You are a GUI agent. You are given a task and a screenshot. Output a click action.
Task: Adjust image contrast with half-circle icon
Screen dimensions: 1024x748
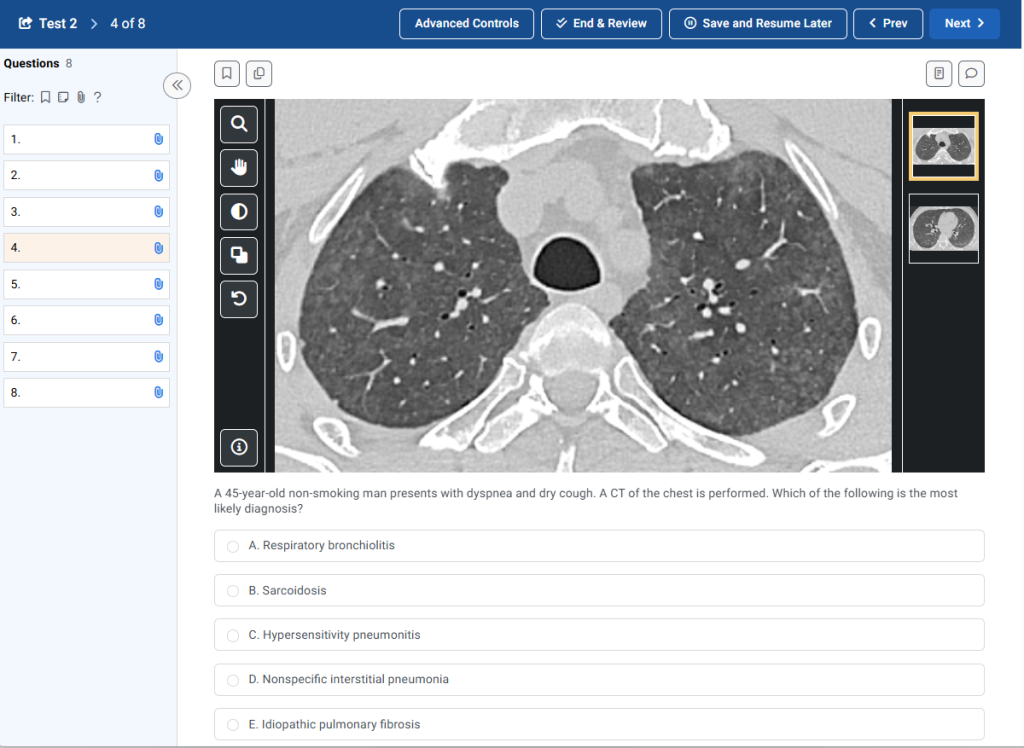click(x=239, y=212)
